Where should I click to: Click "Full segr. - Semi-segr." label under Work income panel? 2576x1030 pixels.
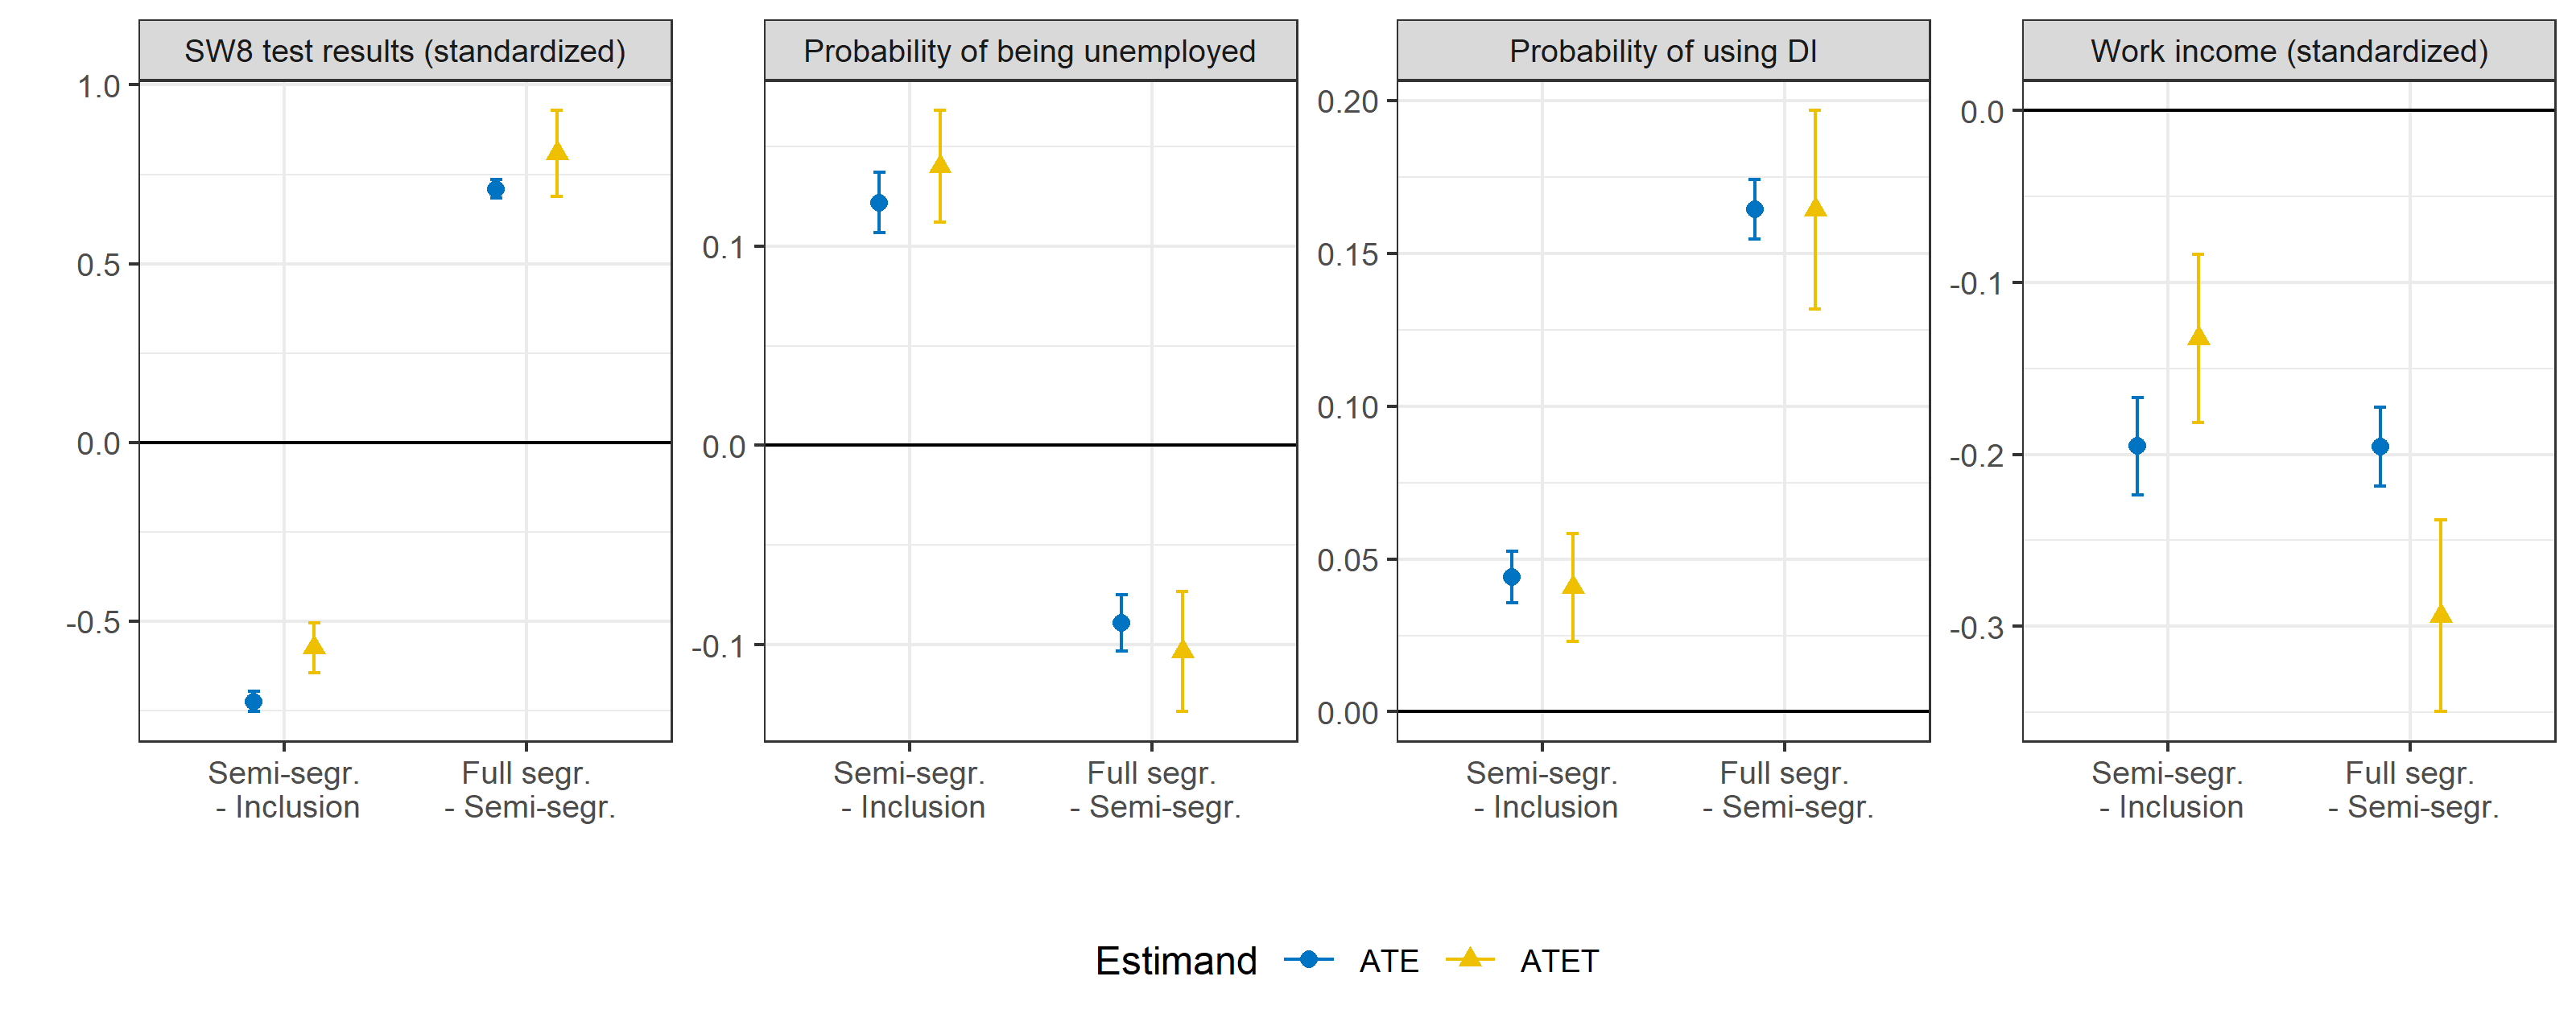(2411, 790)
